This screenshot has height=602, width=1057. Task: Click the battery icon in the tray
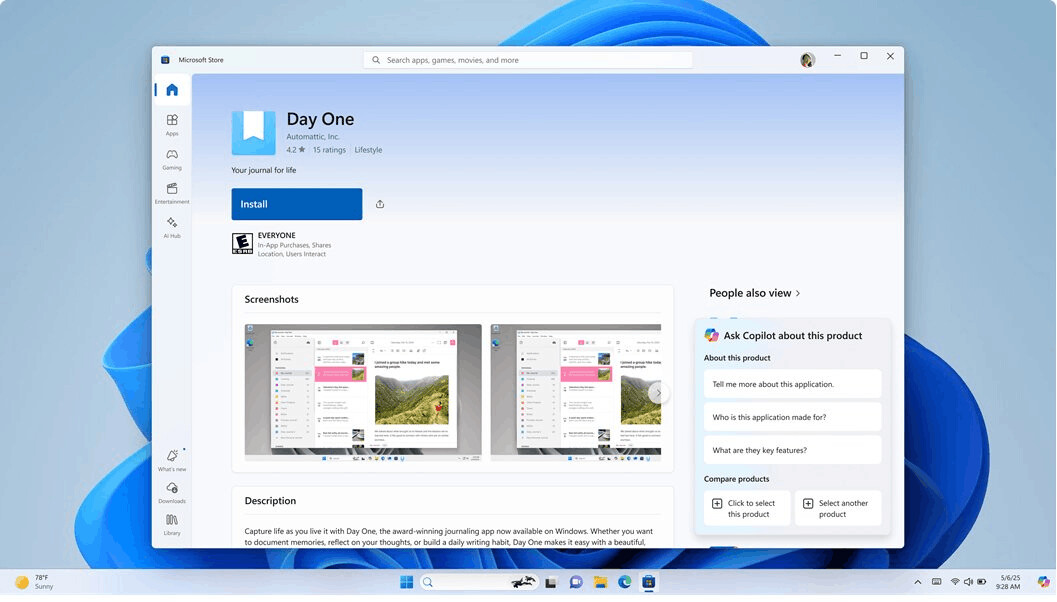tap(982, 582)
